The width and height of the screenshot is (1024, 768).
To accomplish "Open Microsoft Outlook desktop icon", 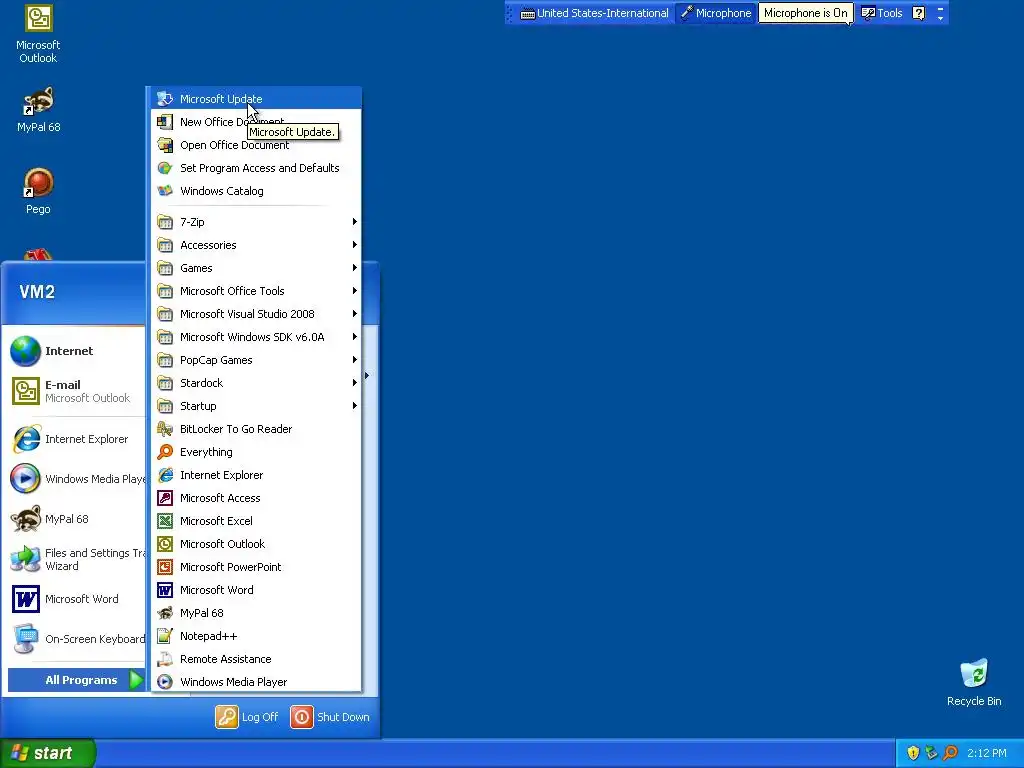I will click(38, 34).
